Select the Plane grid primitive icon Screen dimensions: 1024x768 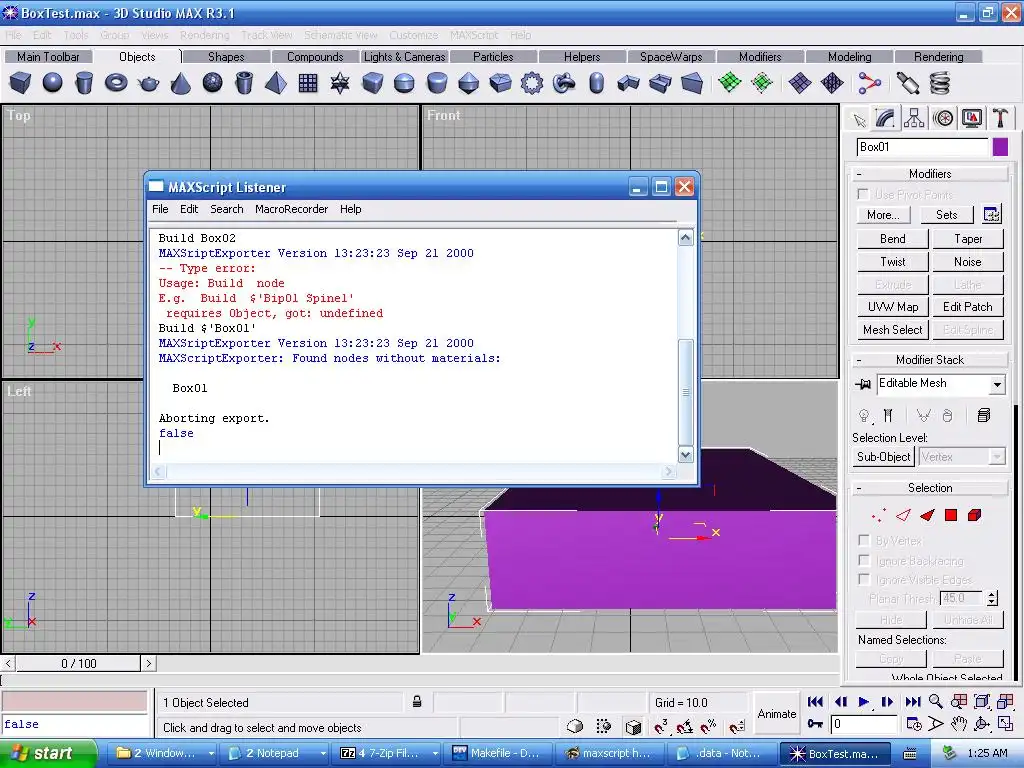click(x=308, y=83)
